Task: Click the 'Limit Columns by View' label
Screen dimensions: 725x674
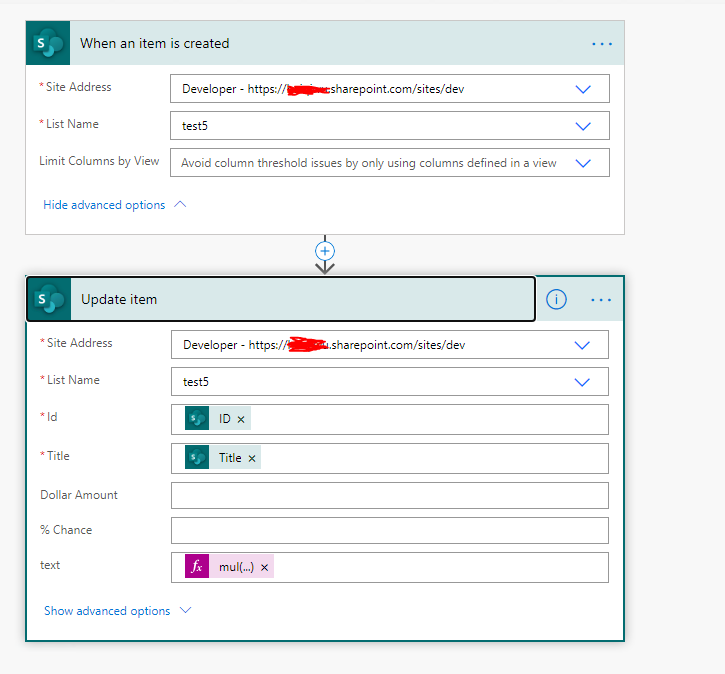Action: pos(99,161)
